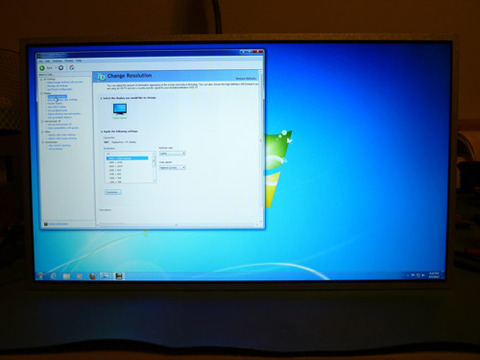The width and height of the screenshot is (480, 360).
Task: Select the highlighted native resolution list entry
Action: [127, 158]
